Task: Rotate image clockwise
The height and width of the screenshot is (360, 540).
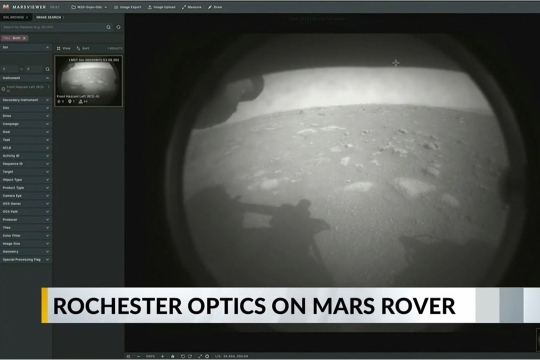Action: 190,356
